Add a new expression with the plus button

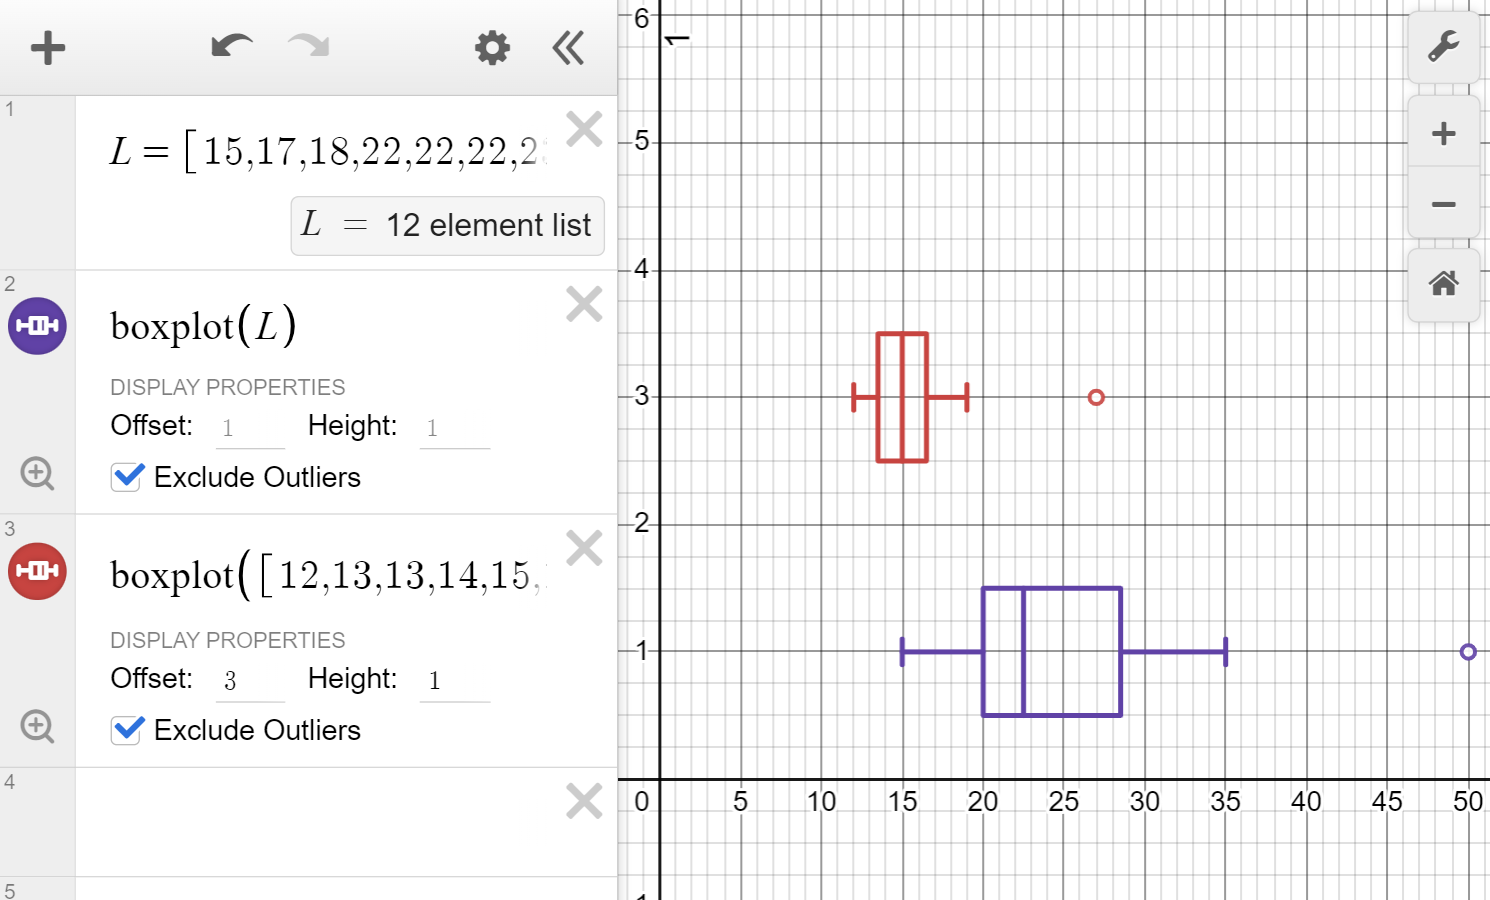click(x=47, y=47)
